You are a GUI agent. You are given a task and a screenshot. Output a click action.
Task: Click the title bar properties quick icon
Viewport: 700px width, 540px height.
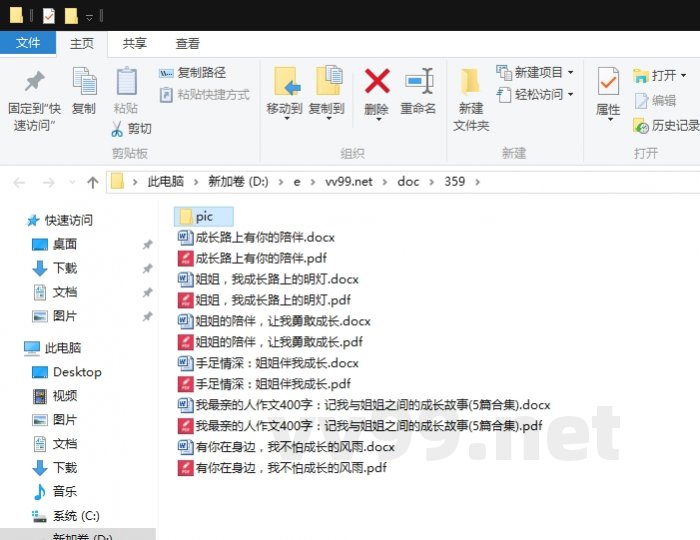pyautogui.click(x=49, y=17)
